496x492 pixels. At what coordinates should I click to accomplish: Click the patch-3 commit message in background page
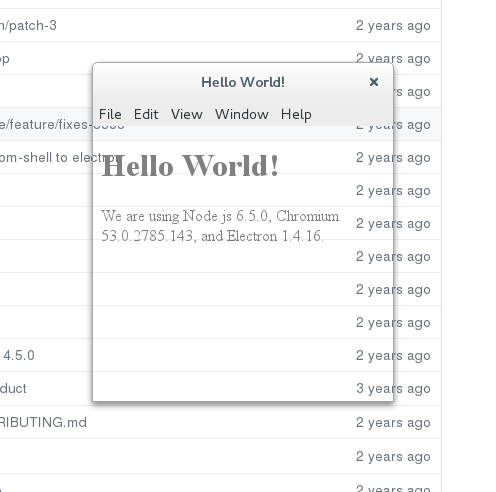(x=28, y=26)
